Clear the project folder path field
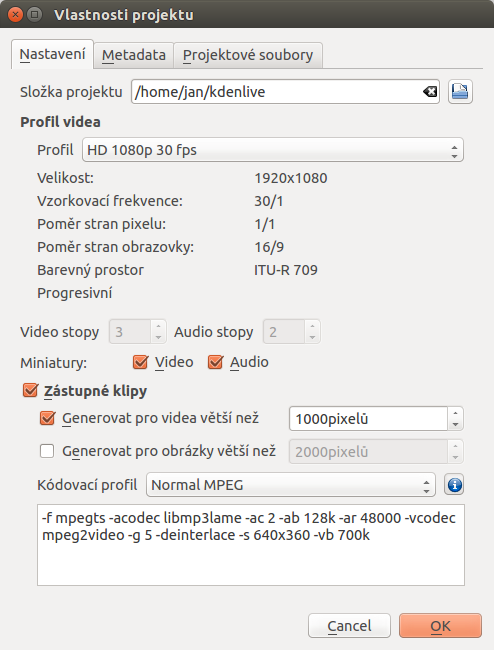494x650 pixels. [x=430, y=92]
